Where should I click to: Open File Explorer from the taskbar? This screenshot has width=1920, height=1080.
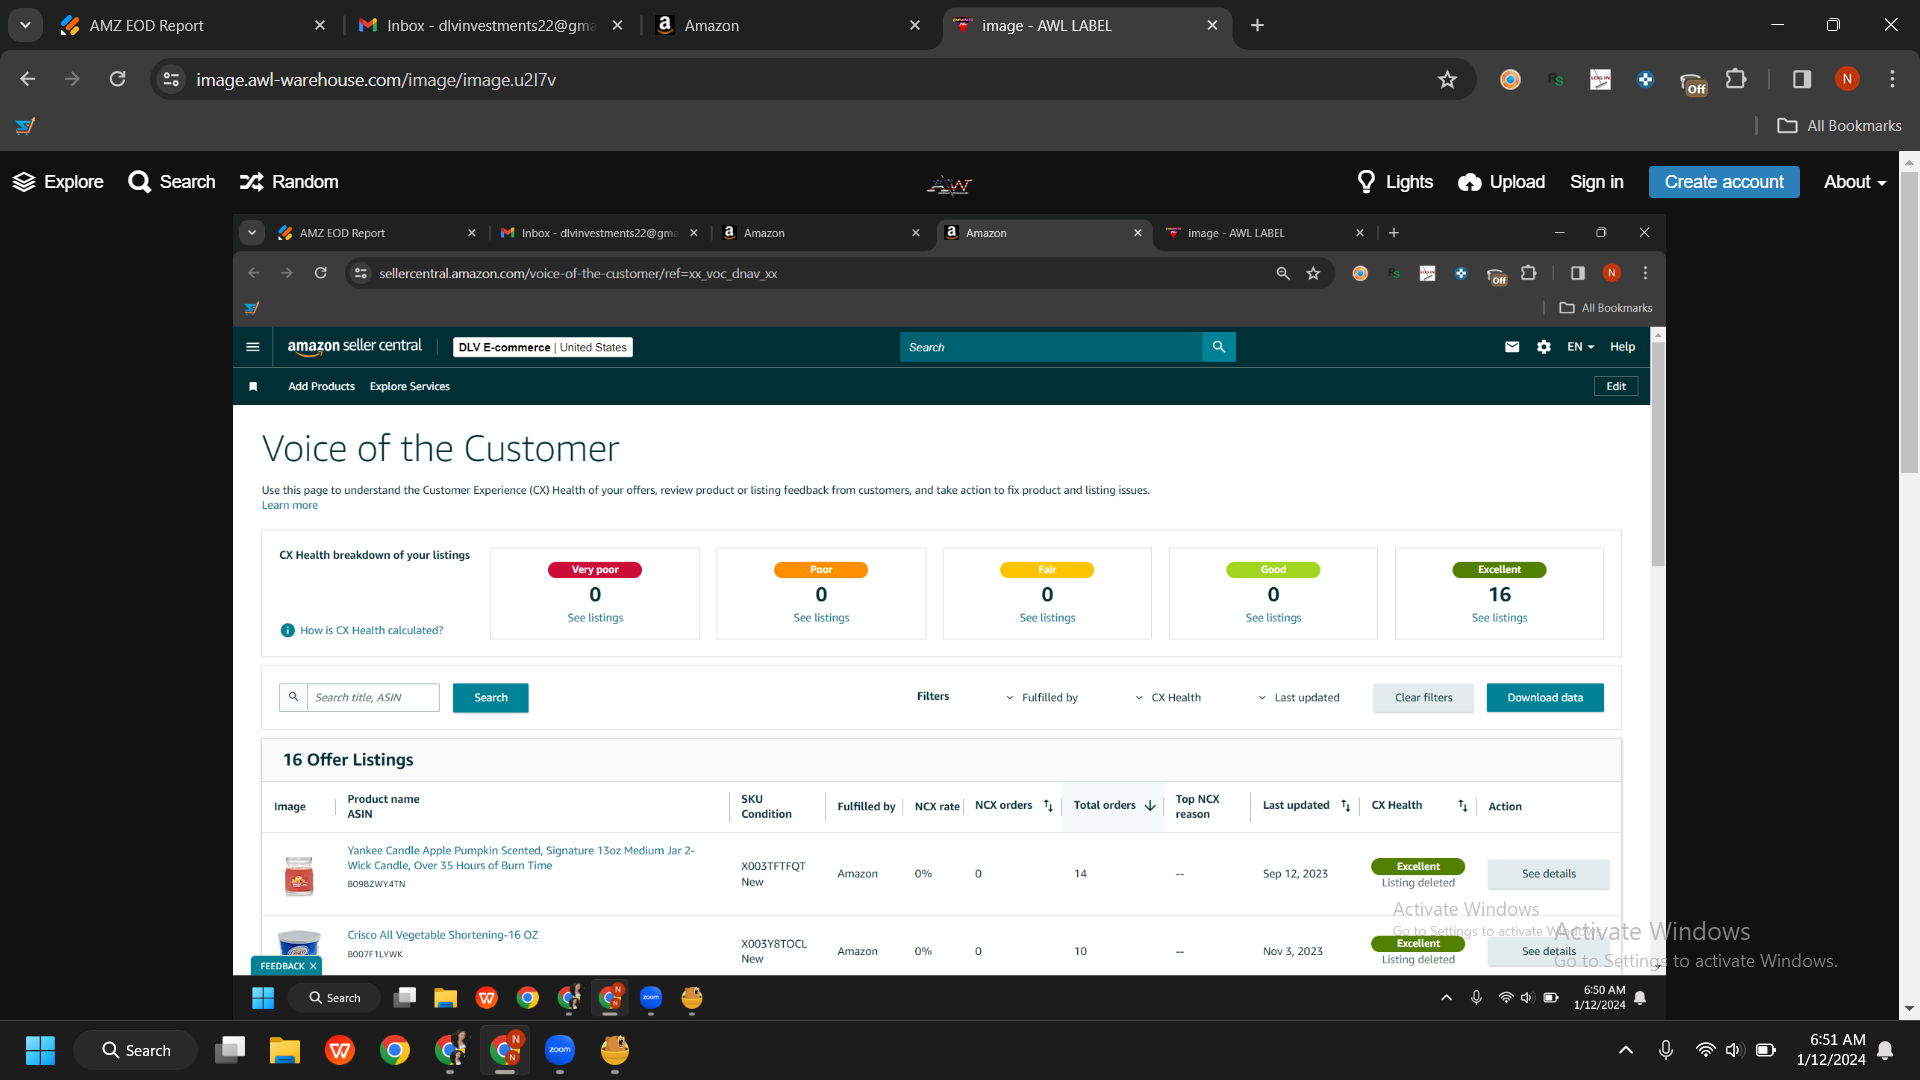(284, 1050)
